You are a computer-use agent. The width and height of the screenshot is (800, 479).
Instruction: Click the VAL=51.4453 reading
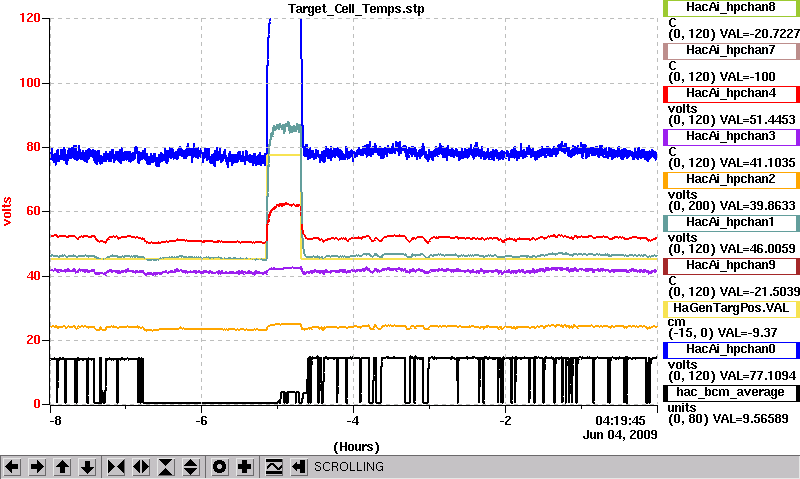click(x=757, y=120)
